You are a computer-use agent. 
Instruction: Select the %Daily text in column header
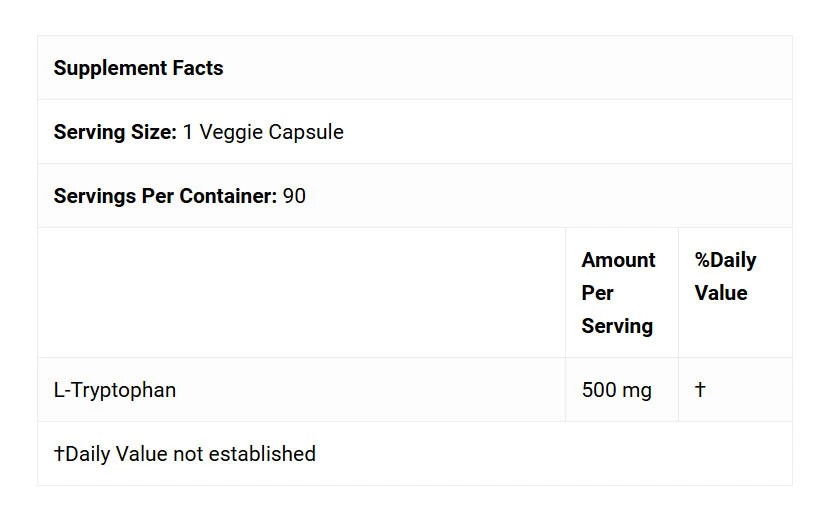click(x=725, y=260)
